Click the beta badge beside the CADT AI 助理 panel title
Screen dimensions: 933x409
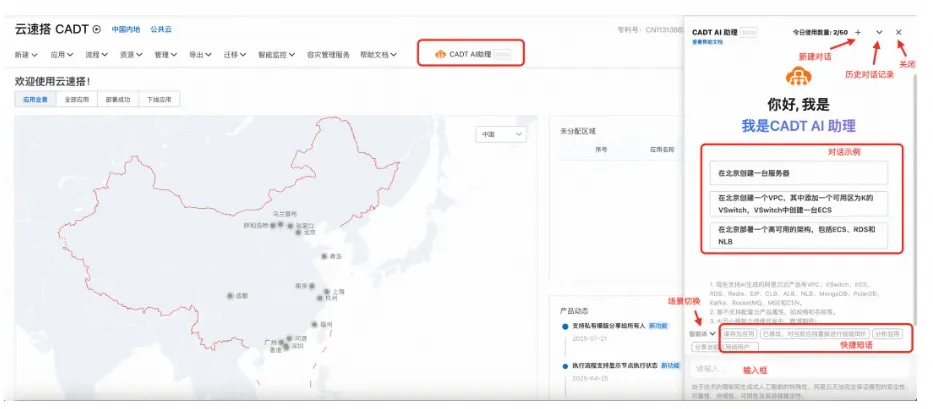pos(749,32)
